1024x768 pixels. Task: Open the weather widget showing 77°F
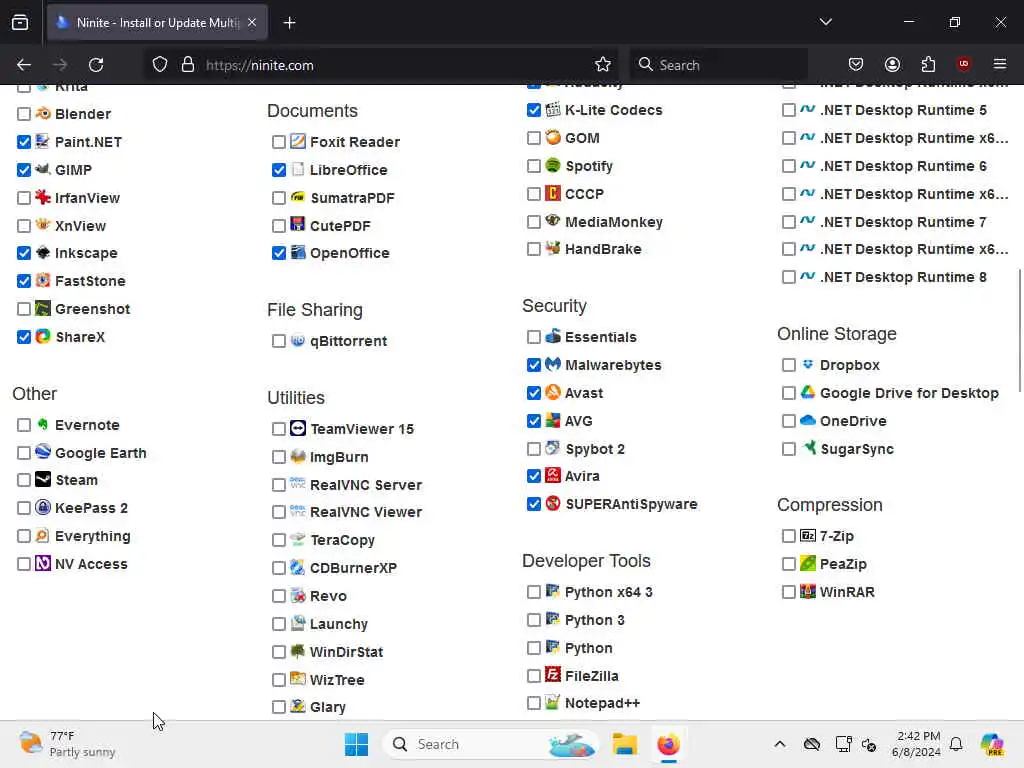[67, 744]
